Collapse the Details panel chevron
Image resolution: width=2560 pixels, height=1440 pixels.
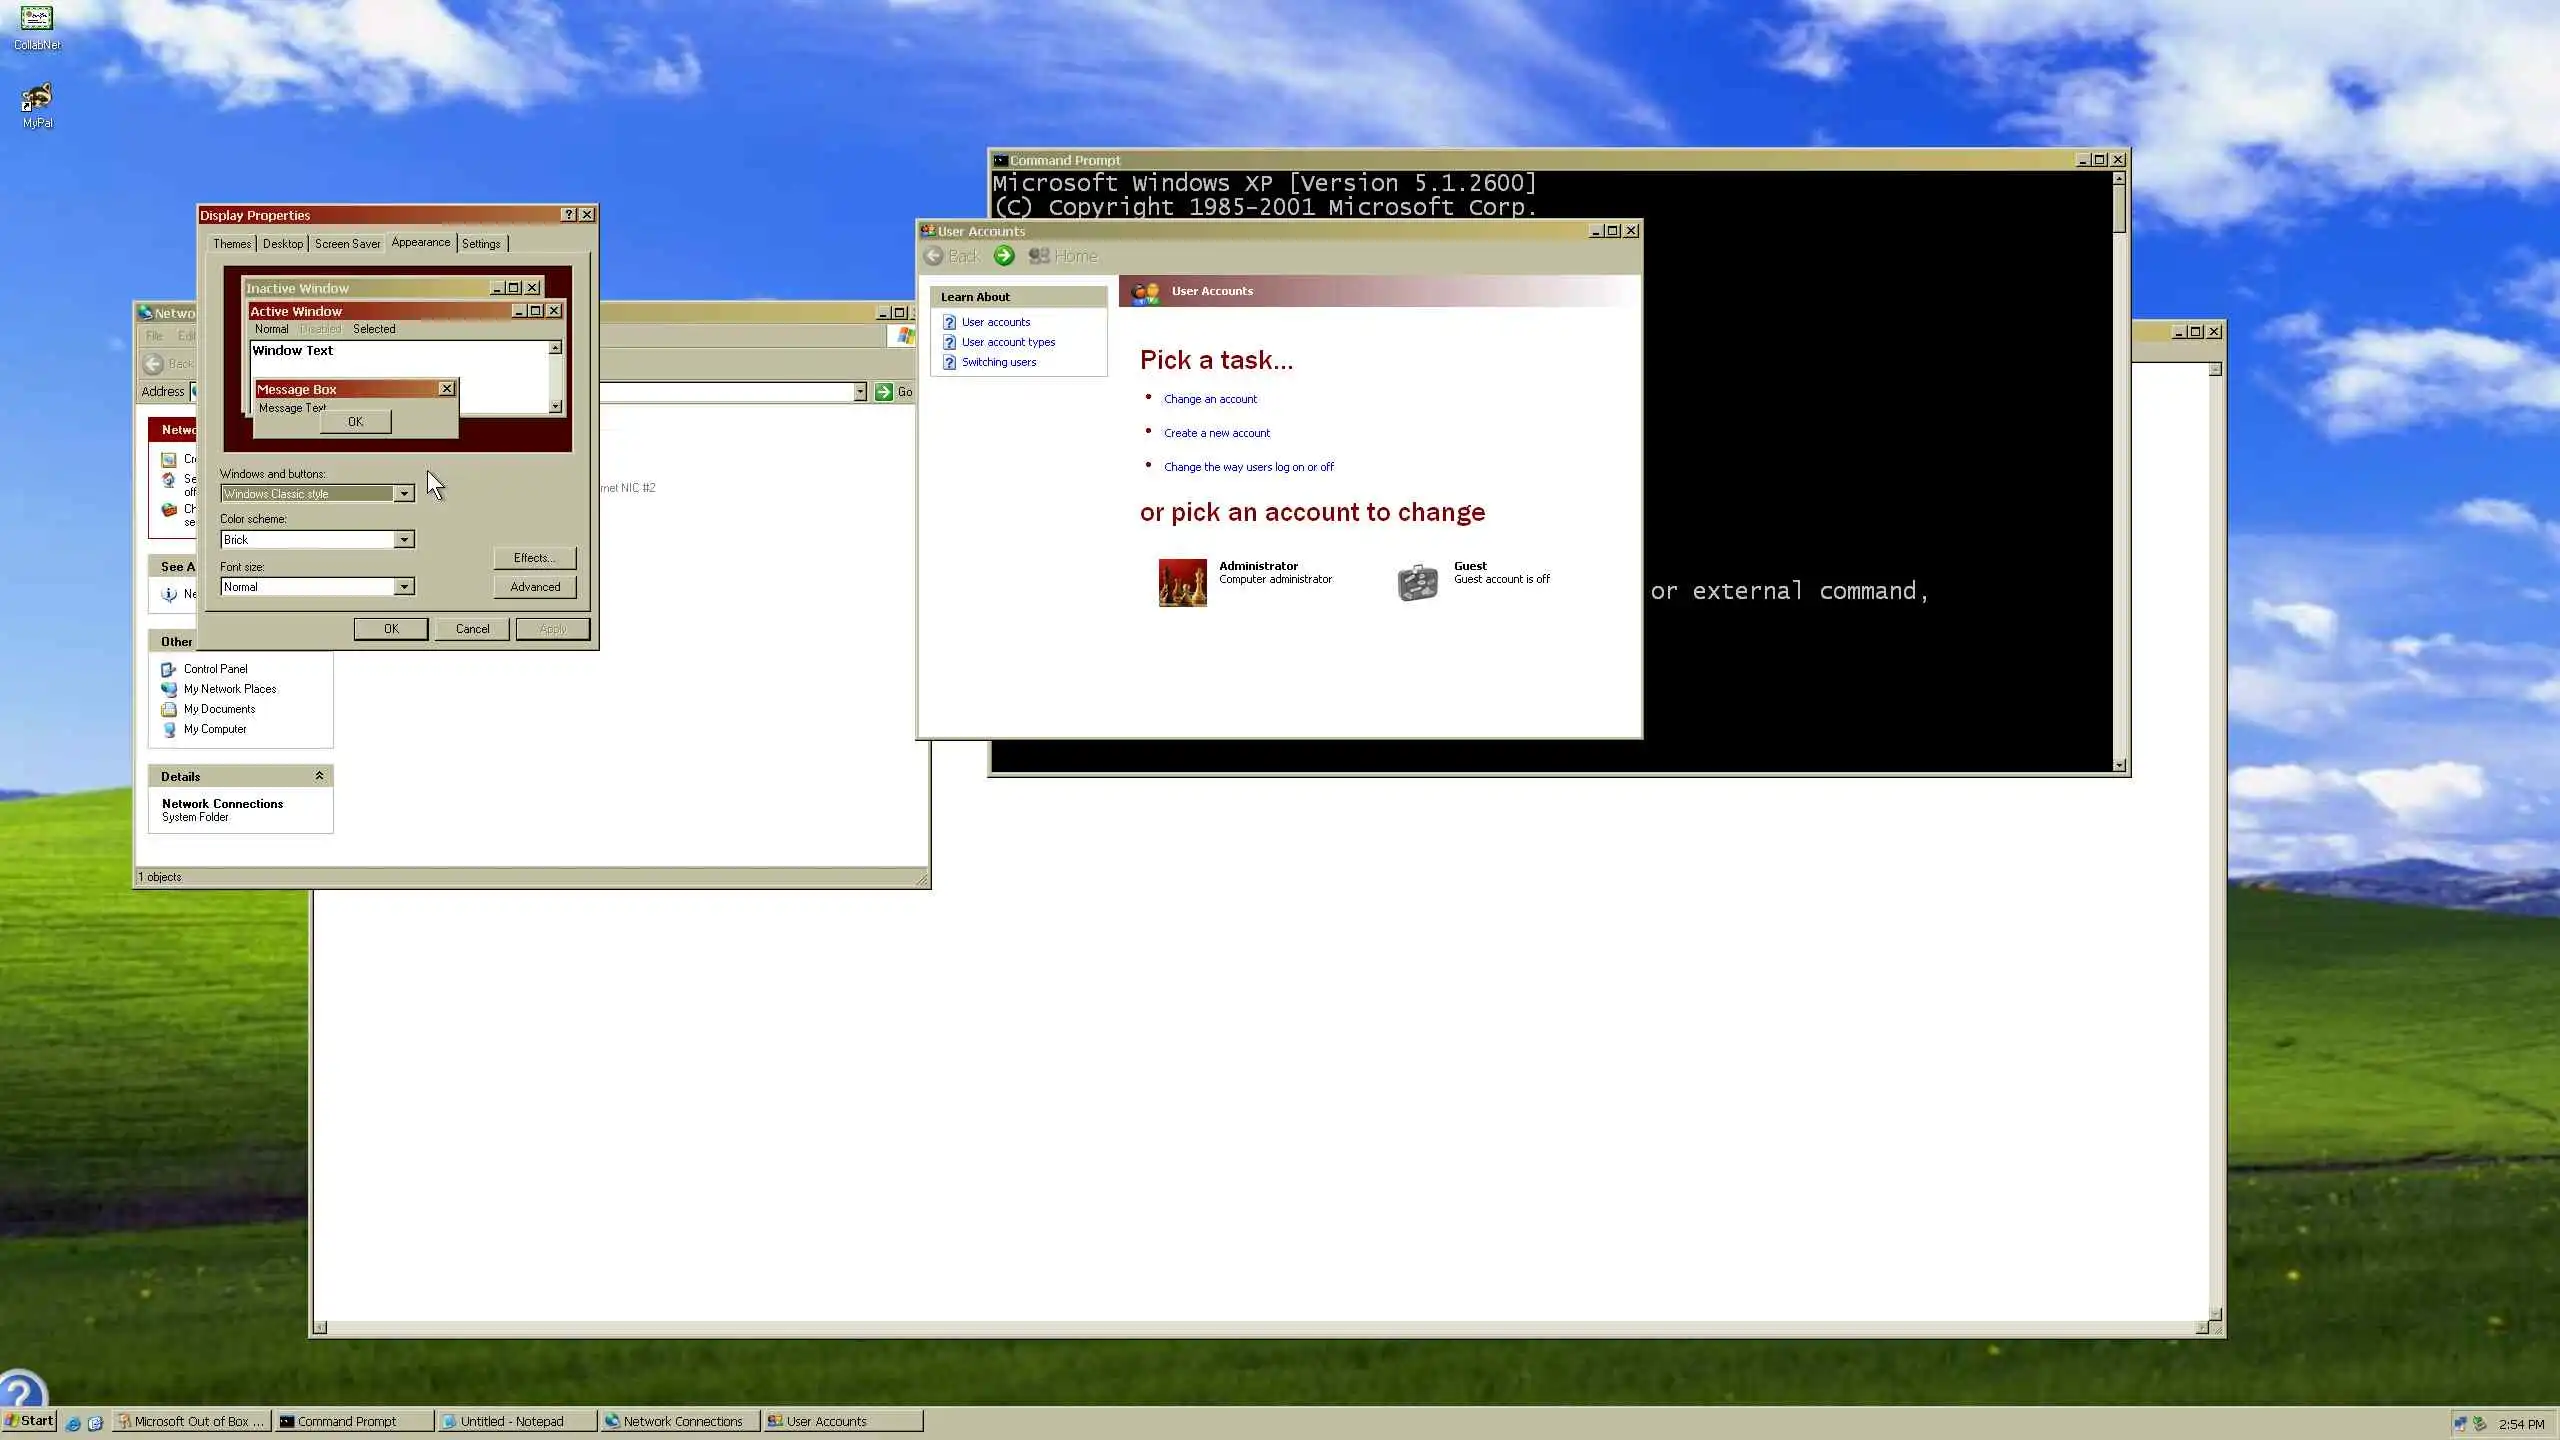319,776
